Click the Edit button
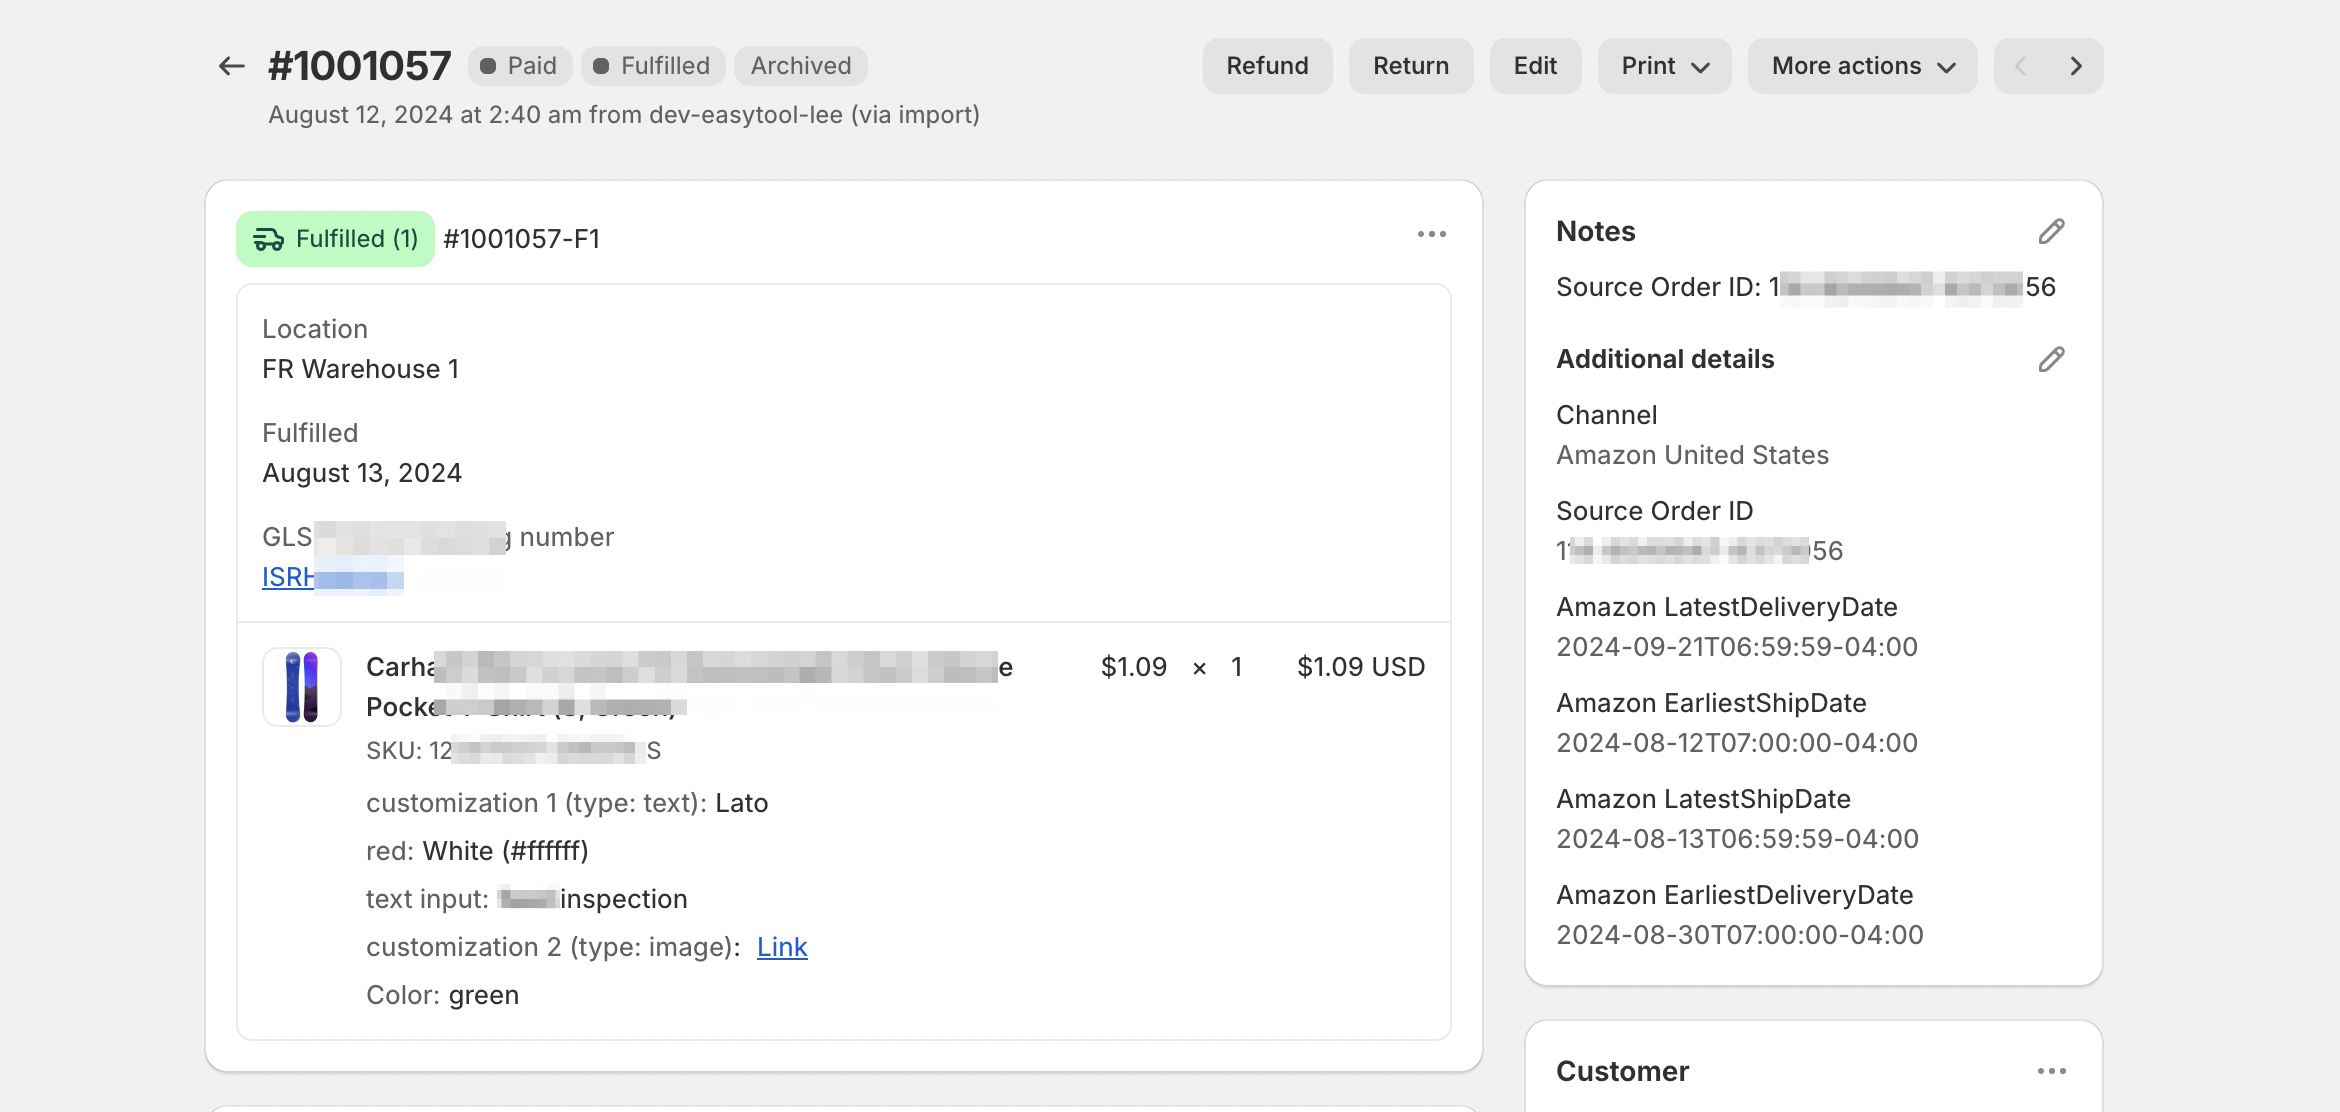 coord(1535,65)
